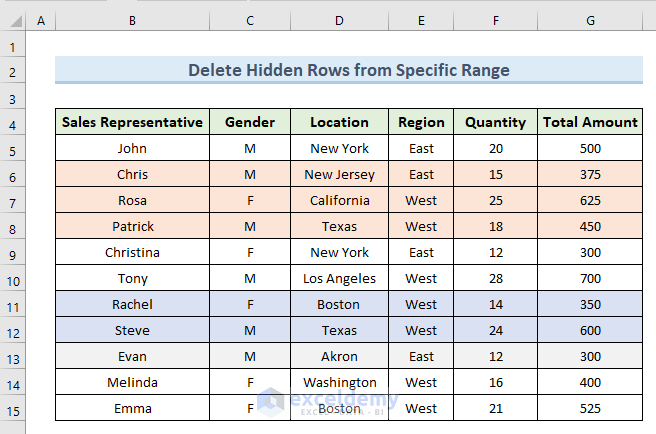Select column G header
The image size is (656, 434).
[x=590, y=21]
